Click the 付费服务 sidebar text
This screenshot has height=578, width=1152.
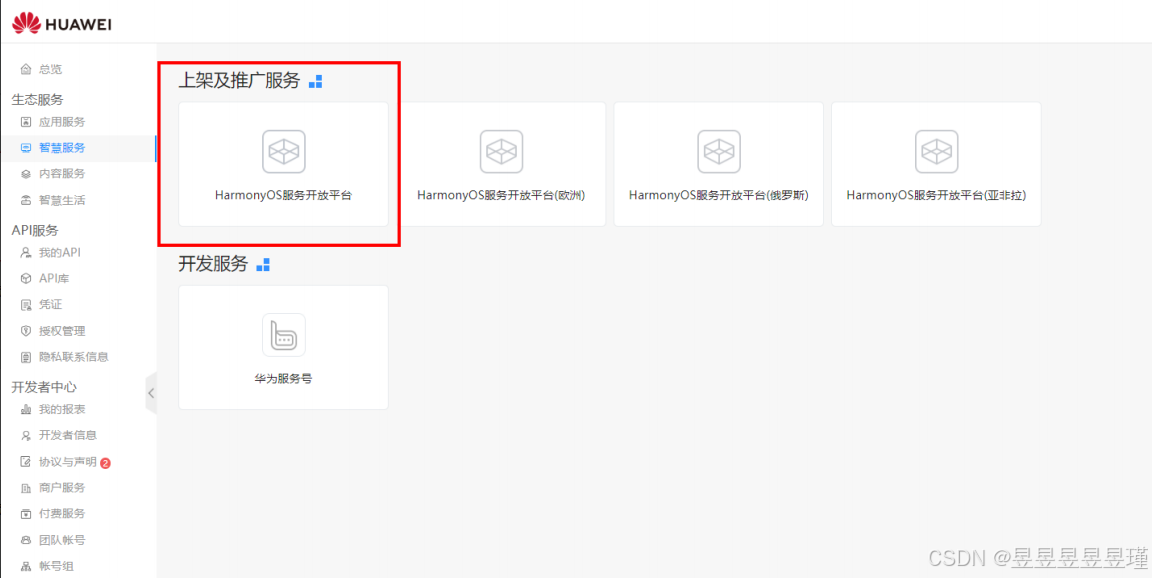pos(62,513)
